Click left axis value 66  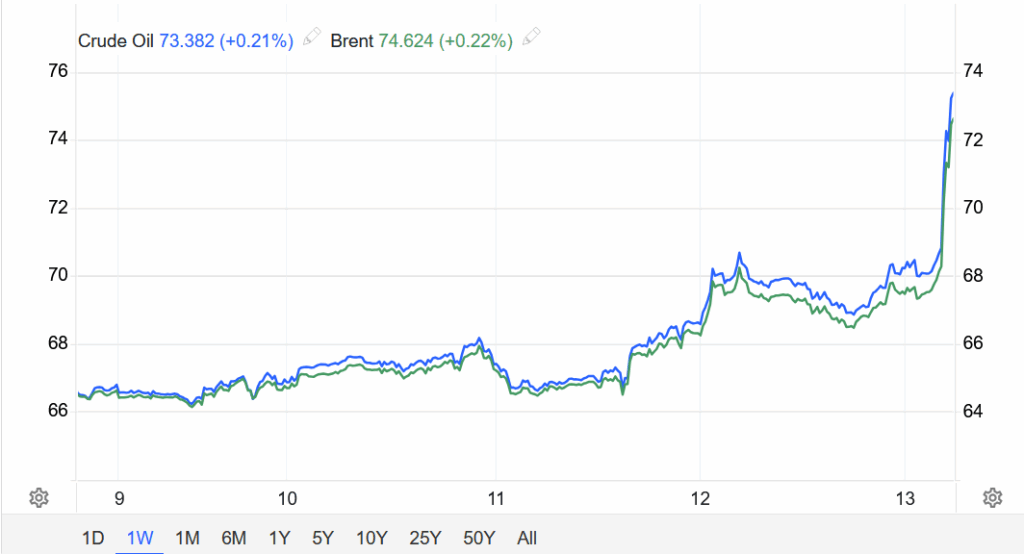[58, 410]
